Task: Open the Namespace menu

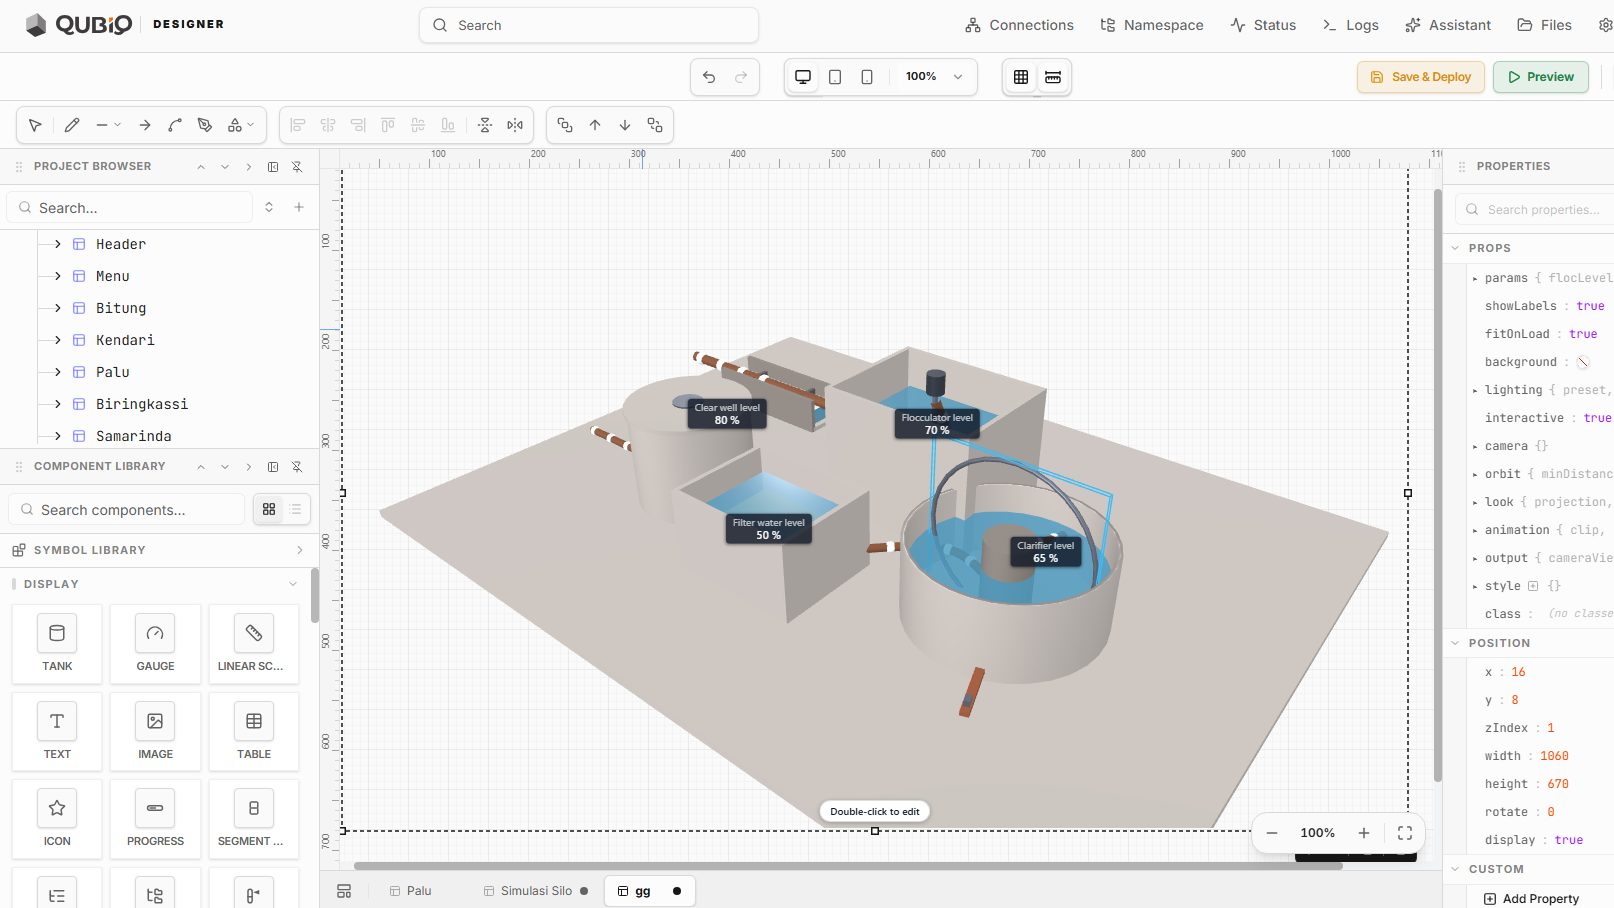Action: (x=1152, y=25)
